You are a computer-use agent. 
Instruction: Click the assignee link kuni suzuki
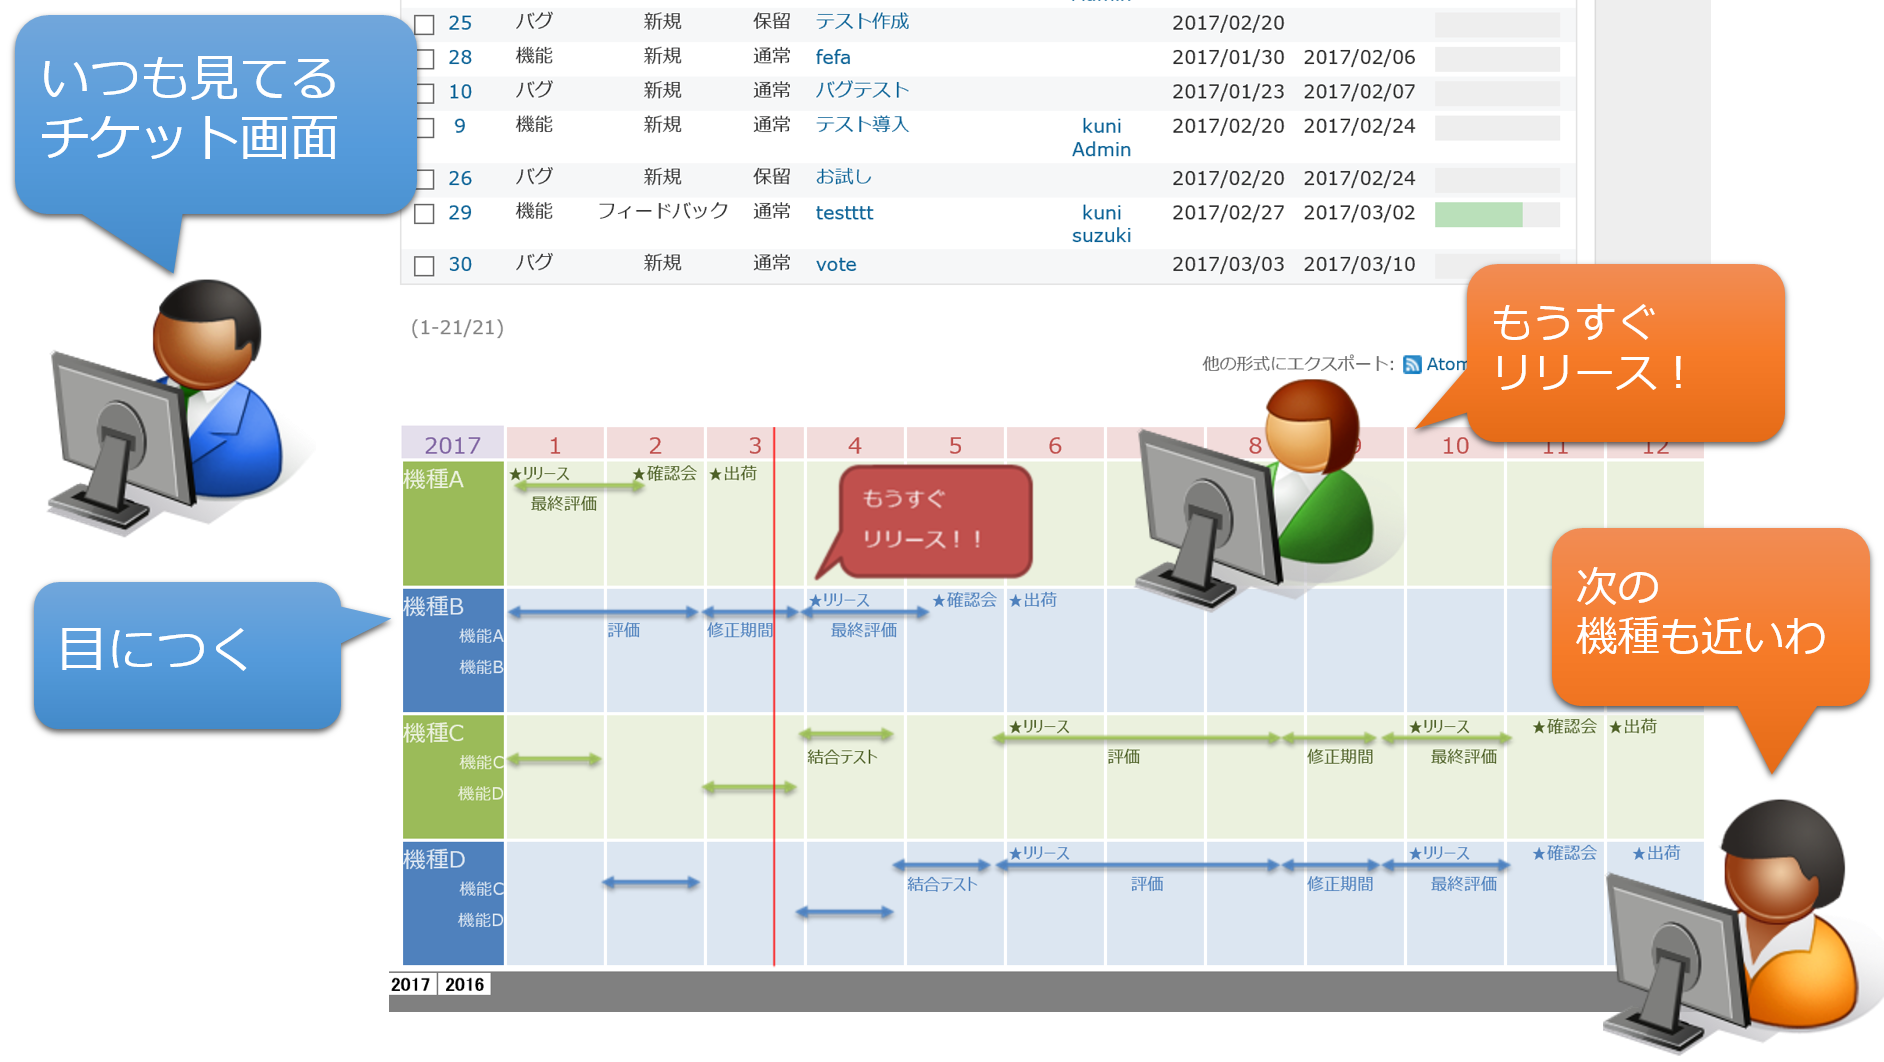coord(1104,223)
